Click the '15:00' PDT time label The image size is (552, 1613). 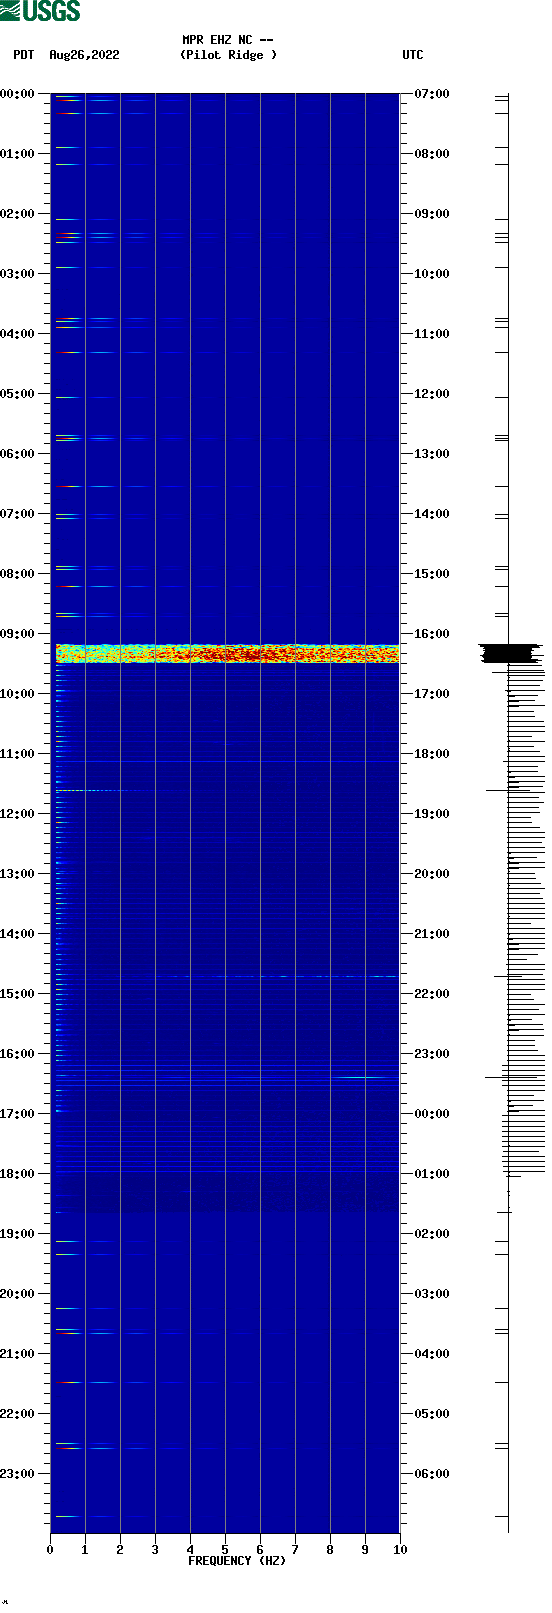click(17, 994)
